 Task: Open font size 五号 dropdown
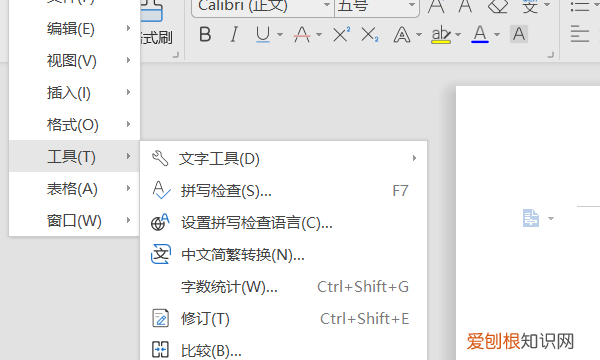pos(412,5)
